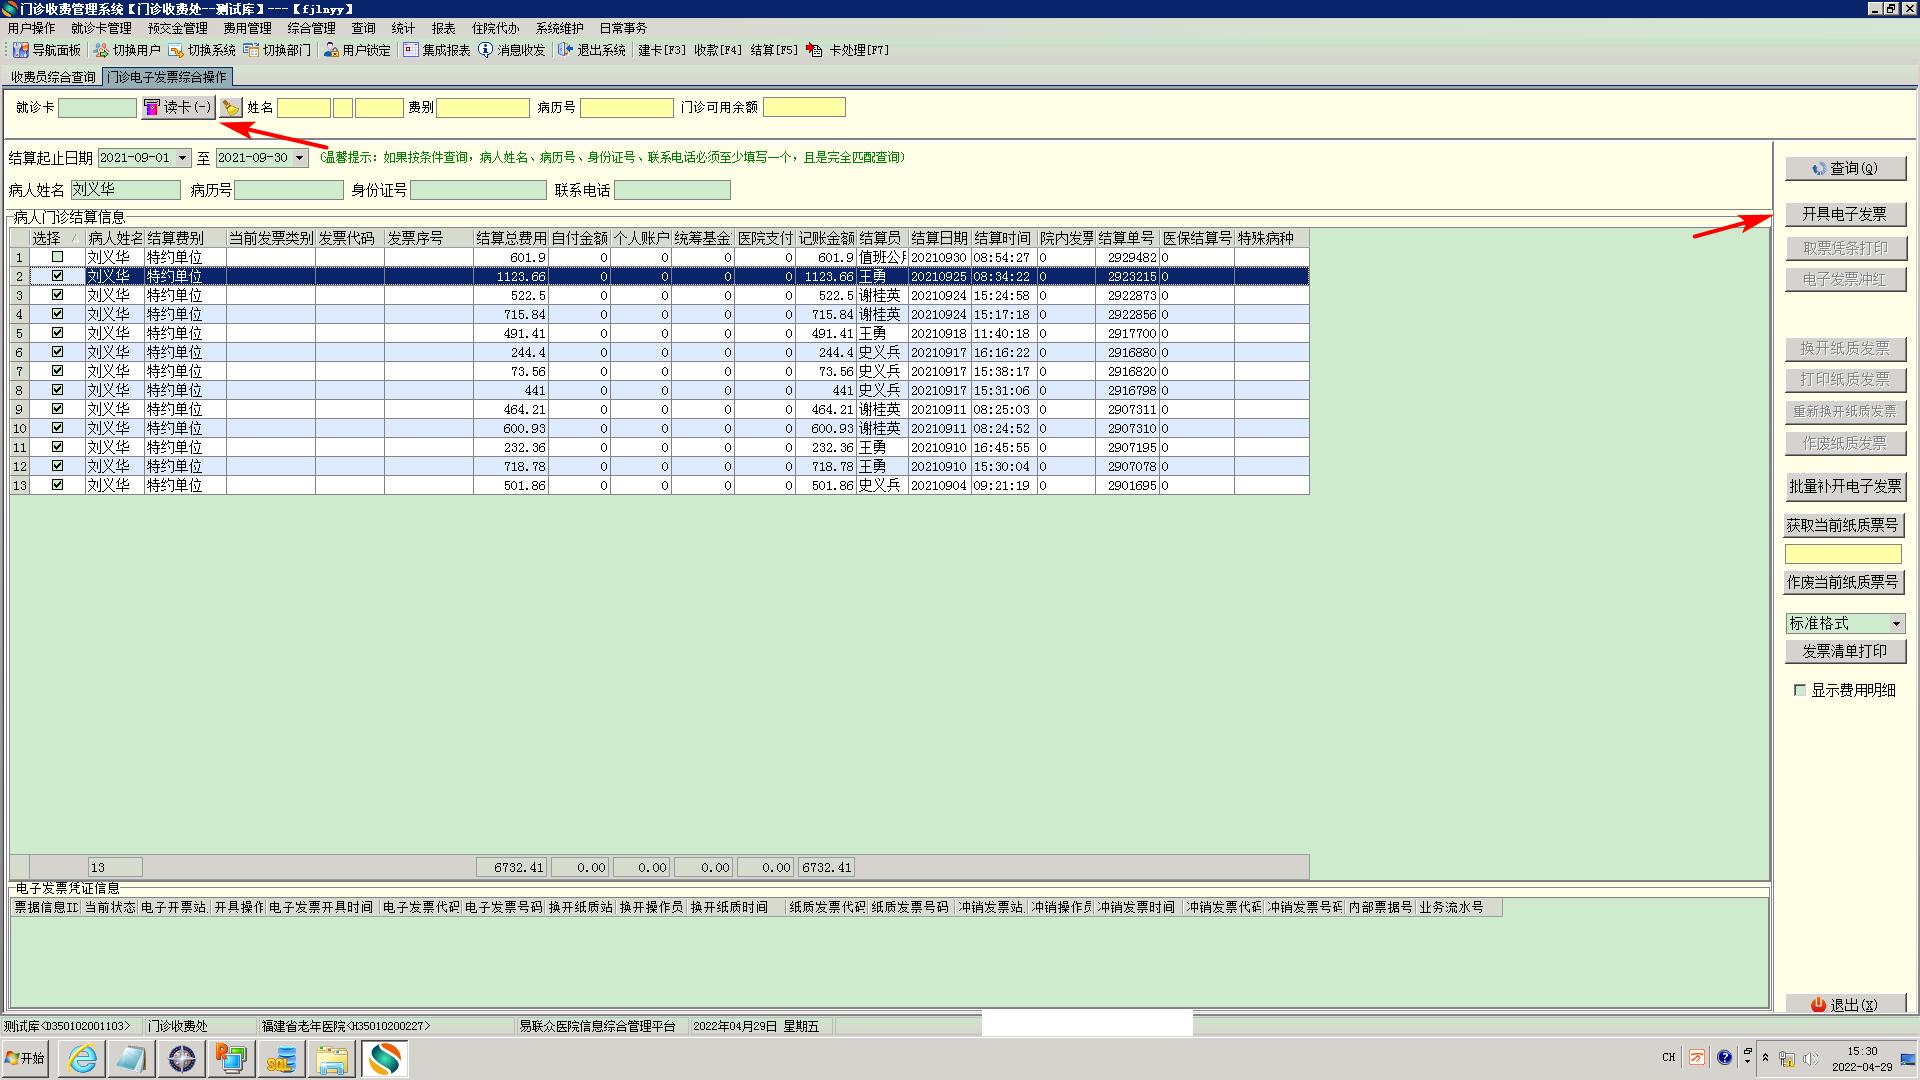Click the 批量补开电子发票 button
1920x1080 pixels.
click(x=1845, y=487)
